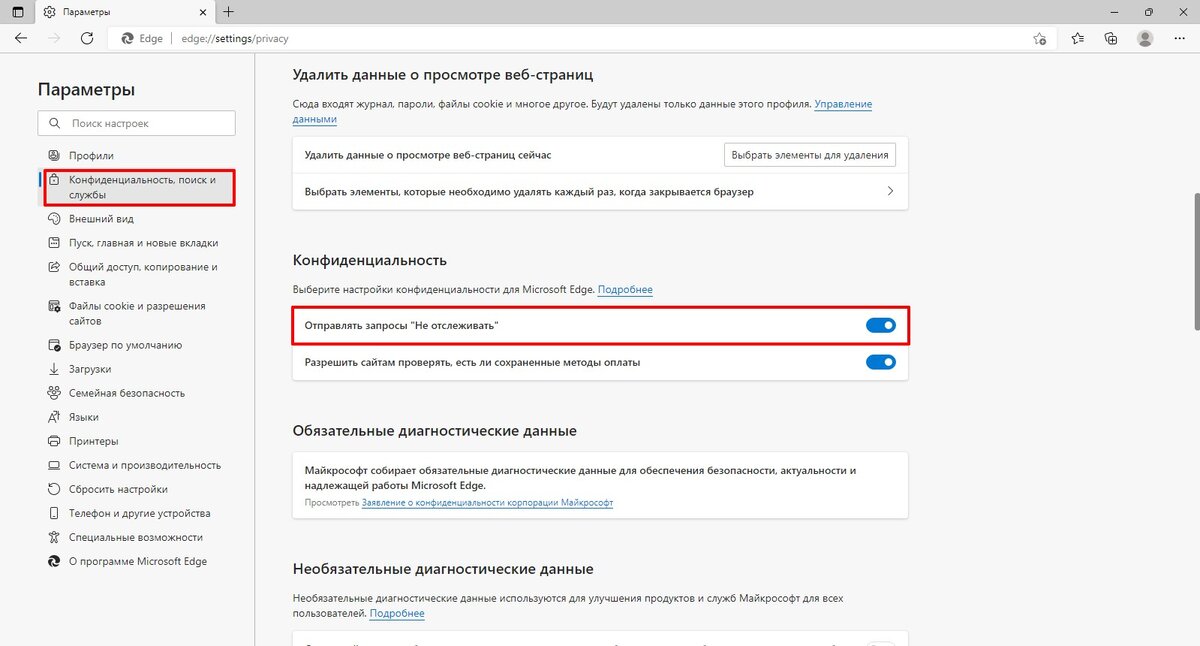The width and height of the screenshot is (1200, 646).
Task: Click "Выбрать элементы для удаления" button
Action: (x=809, y=155)
